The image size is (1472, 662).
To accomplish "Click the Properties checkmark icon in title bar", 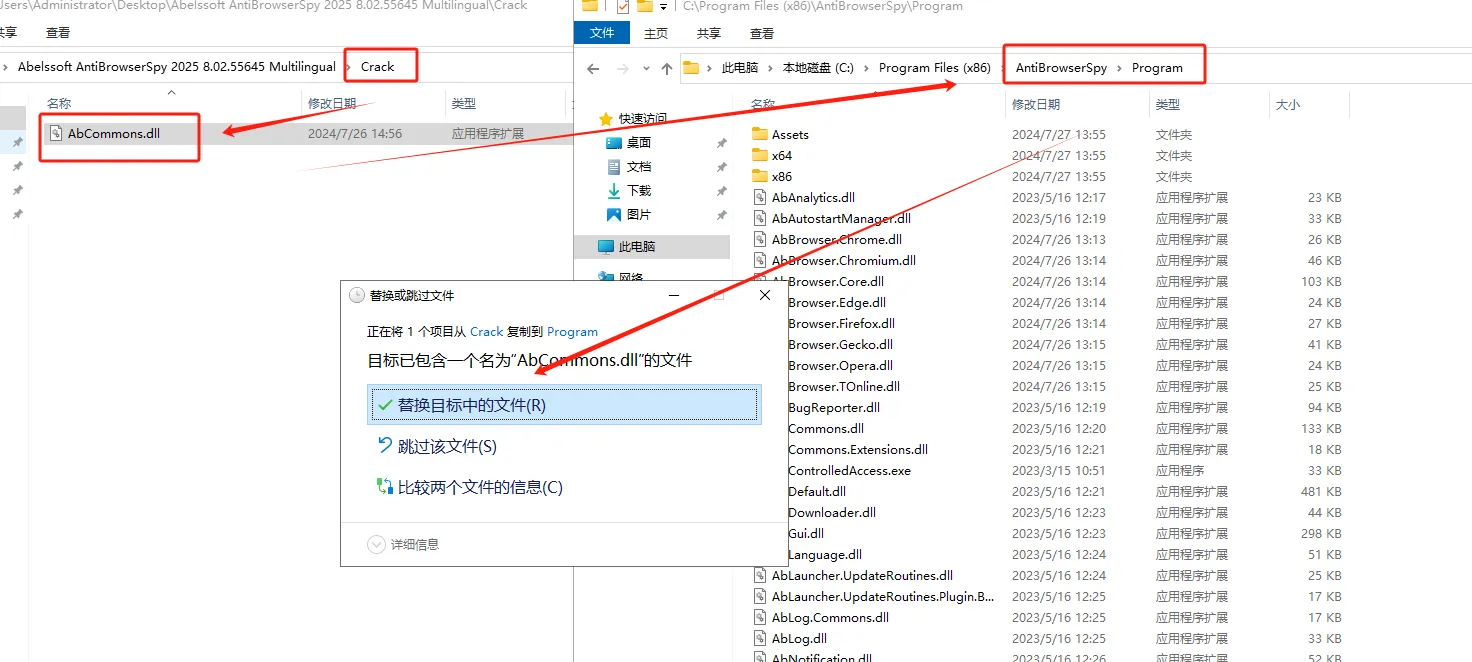I will point(622,6).
